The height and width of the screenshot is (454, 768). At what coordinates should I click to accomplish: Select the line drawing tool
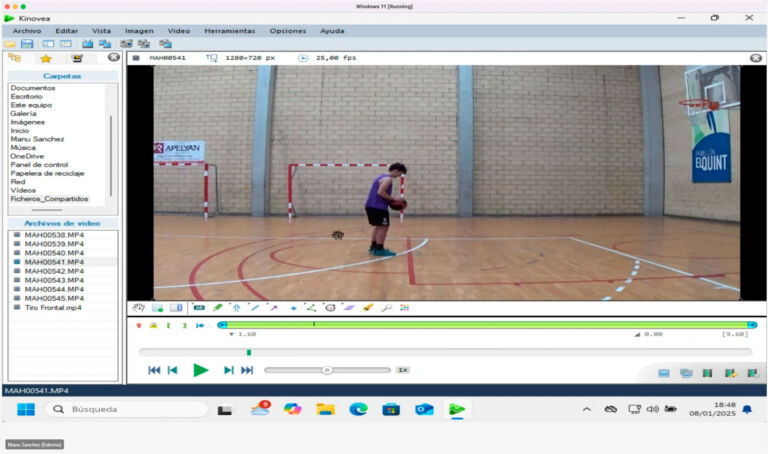coord(255,308)
